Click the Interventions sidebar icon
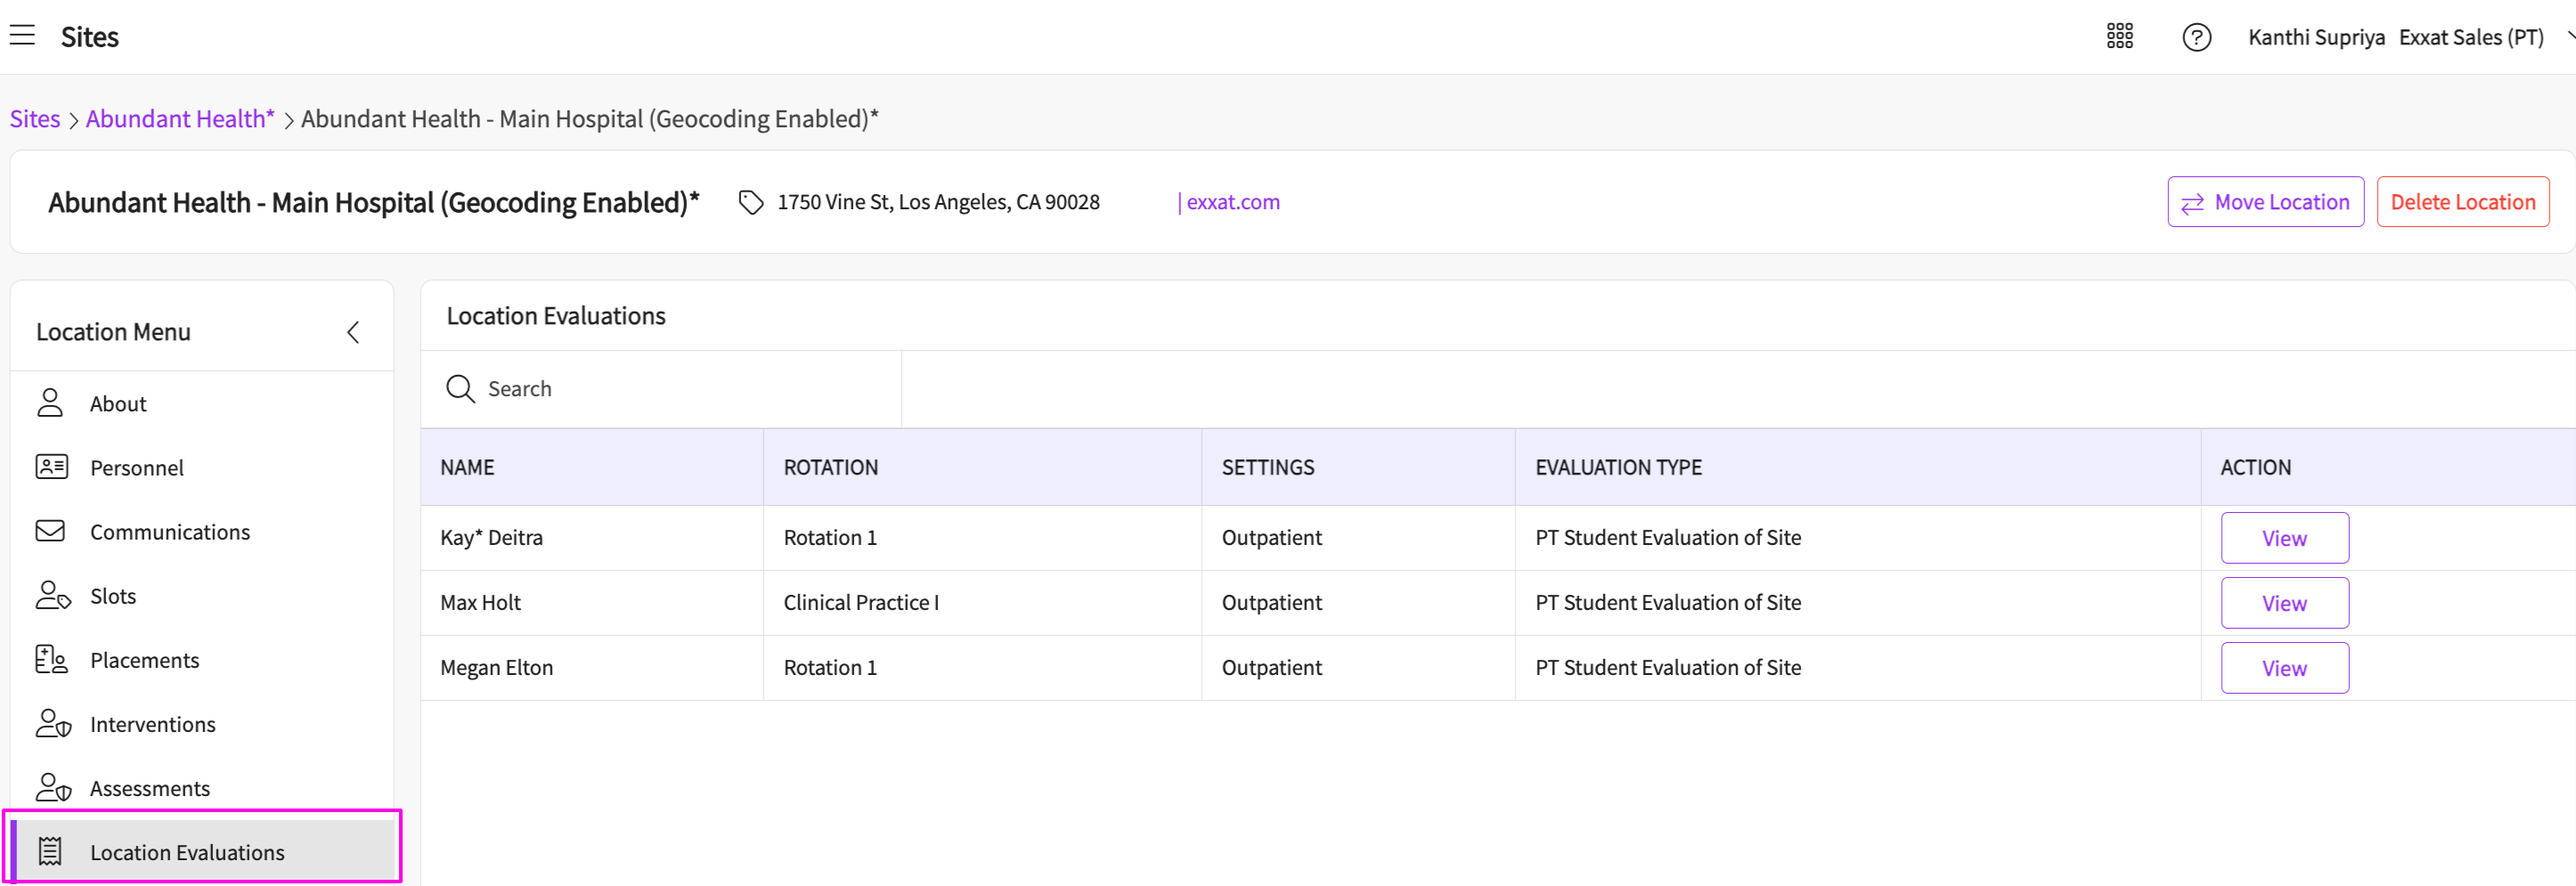Viewport: 2576px width, 886px height. tap(53, 723)
